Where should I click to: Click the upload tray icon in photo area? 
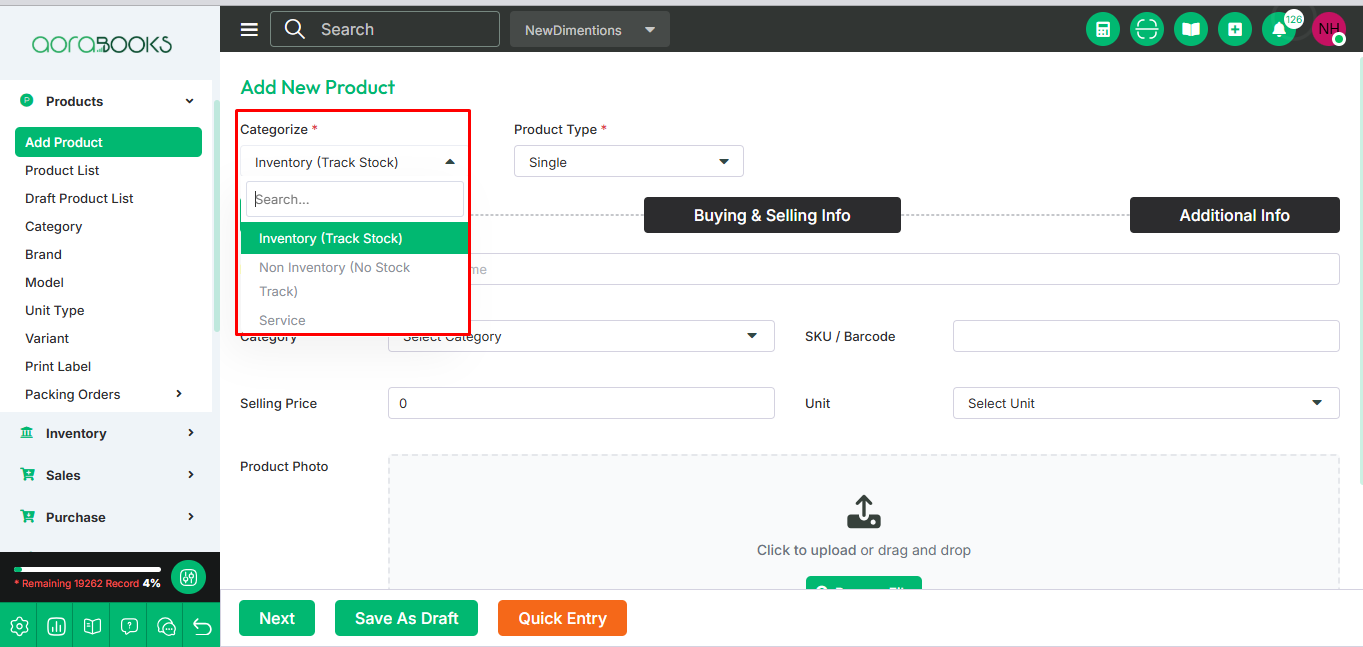point(864,512)
